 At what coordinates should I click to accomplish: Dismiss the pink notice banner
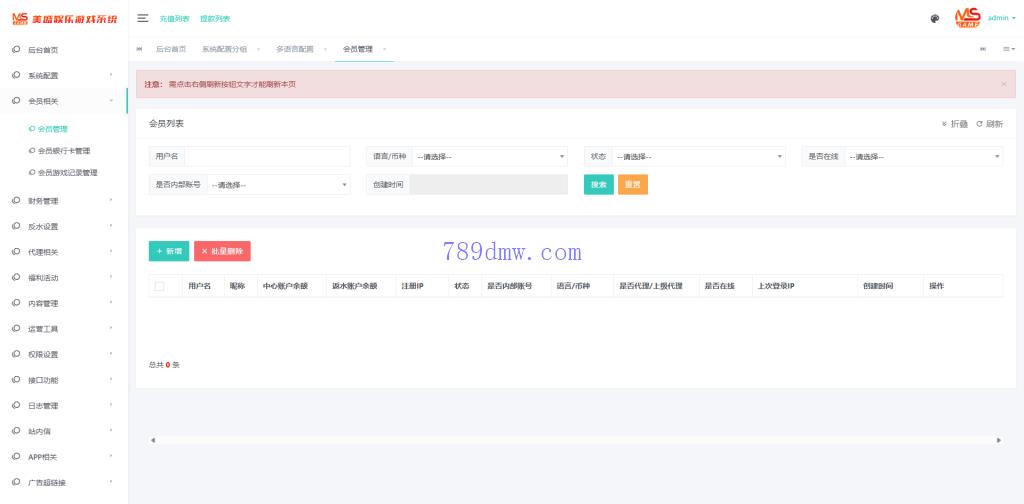pos(1004,84)
